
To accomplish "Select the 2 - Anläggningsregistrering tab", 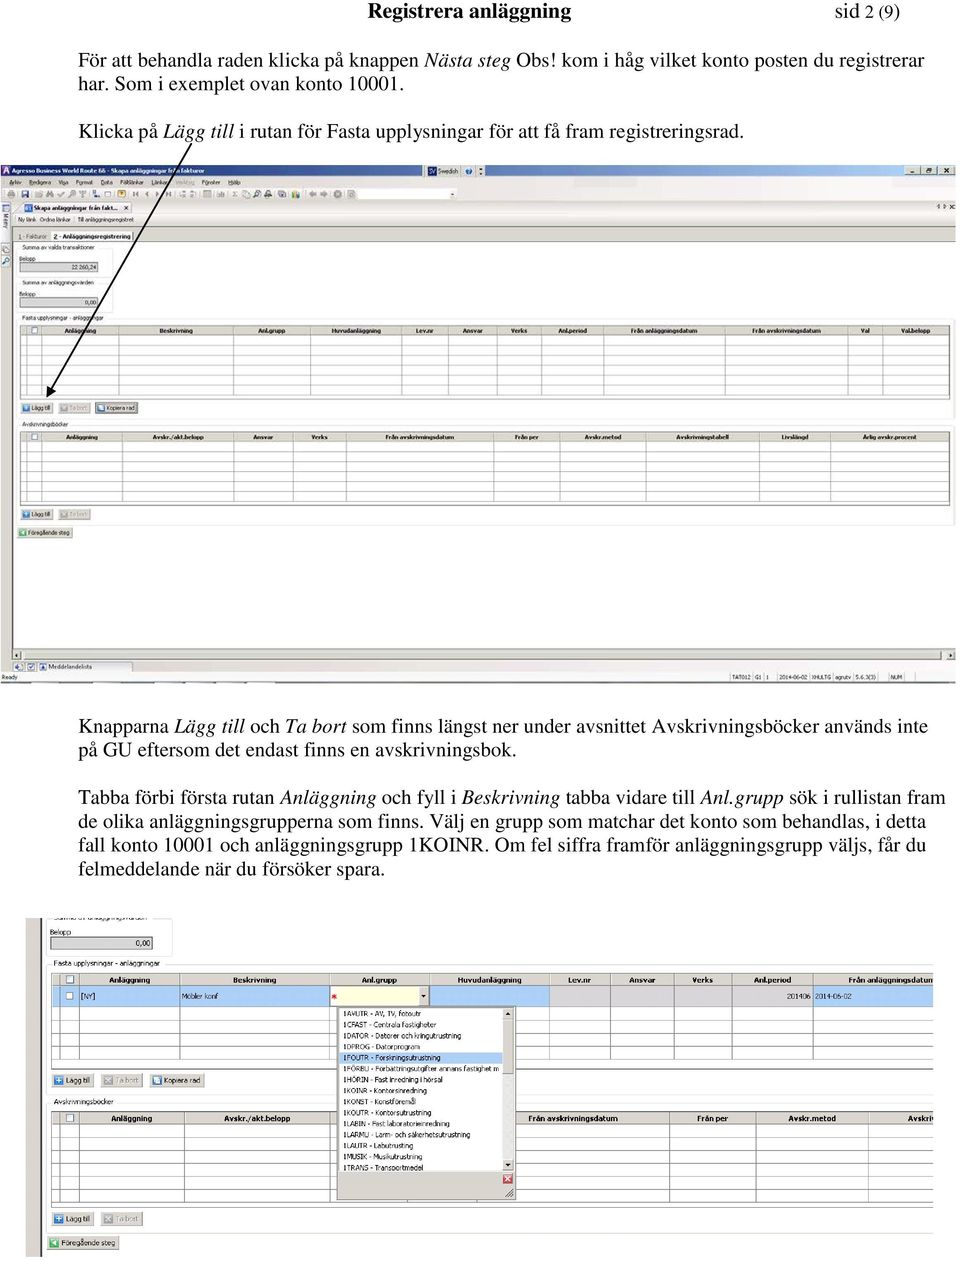I will point(92,236).
